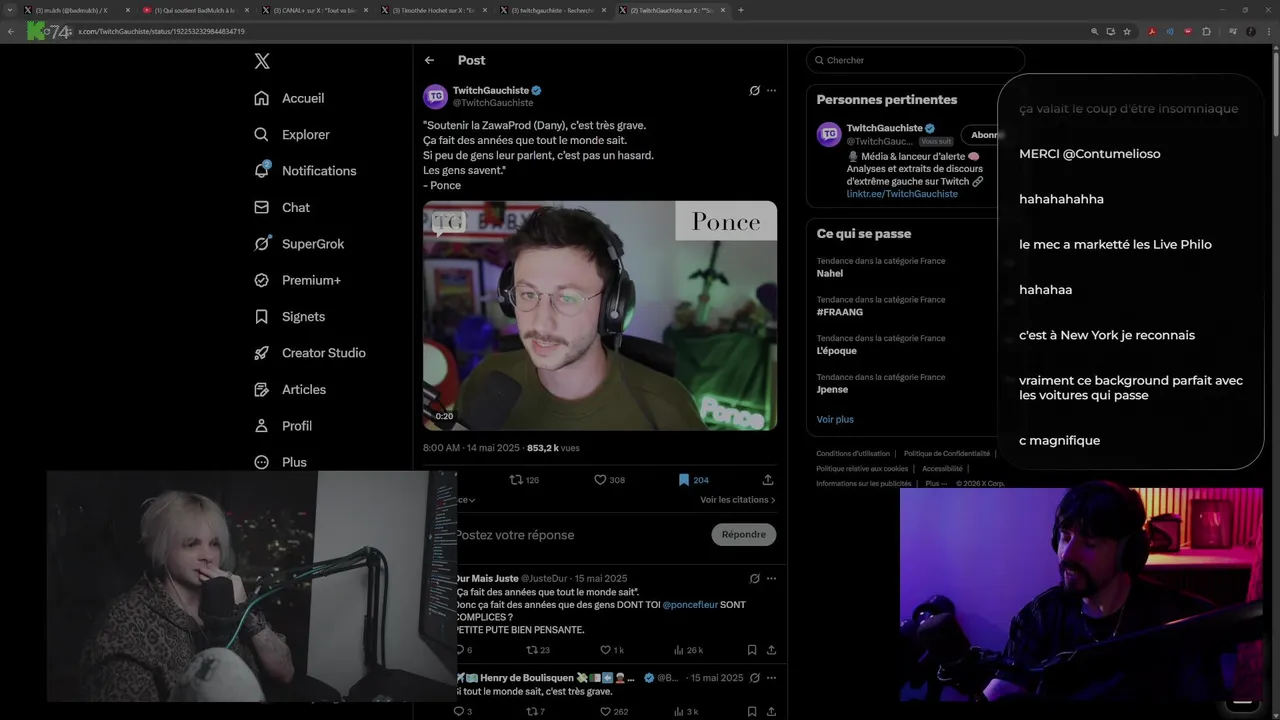The image size is (1280, 720).
Task: Repost the JusteDur reply (23)
Action: click(538, 650)
